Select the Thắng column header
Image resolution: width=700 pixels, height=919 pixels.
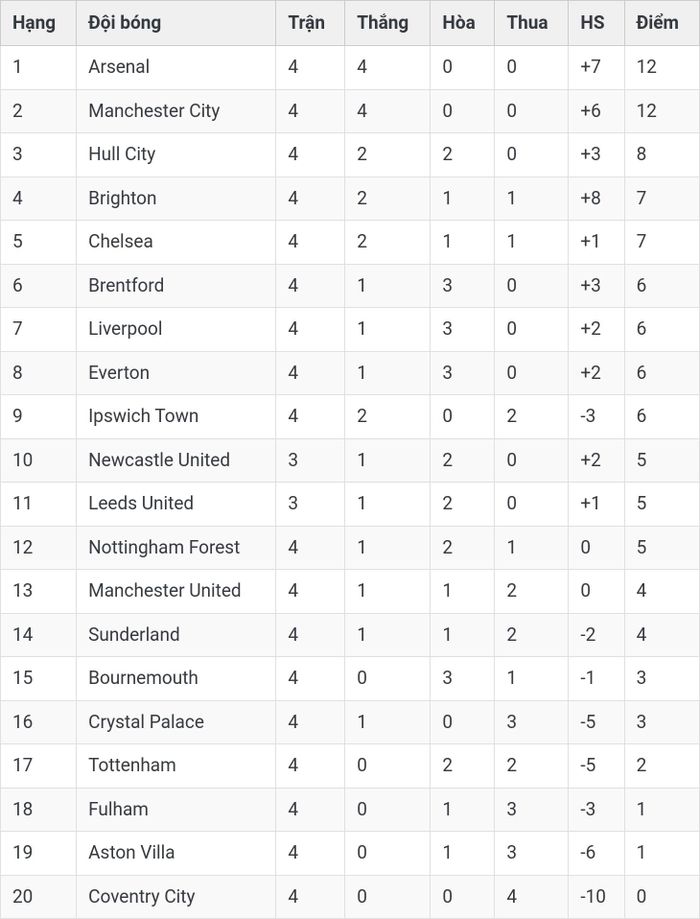tap(383, 23)
